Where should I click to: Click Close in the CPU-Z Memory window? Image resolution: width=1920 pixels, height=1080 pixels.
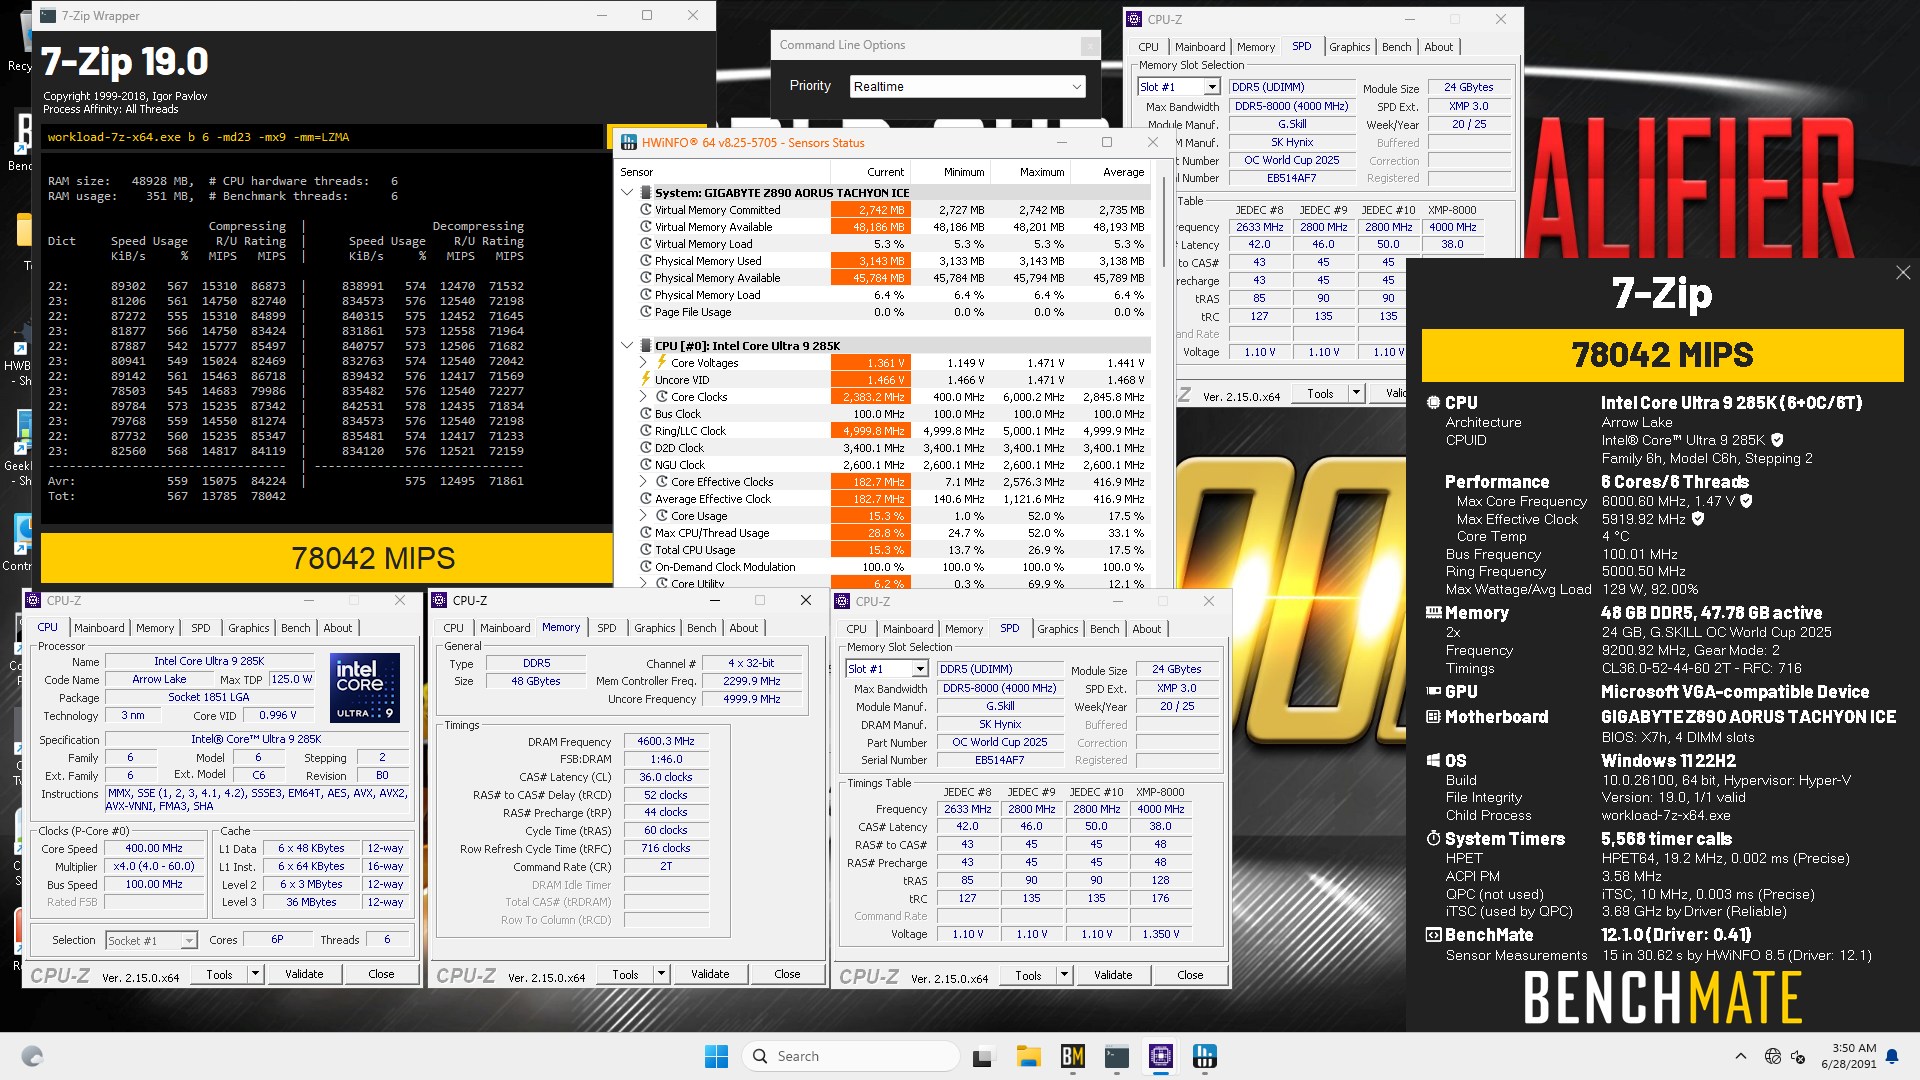pos(787,974)
